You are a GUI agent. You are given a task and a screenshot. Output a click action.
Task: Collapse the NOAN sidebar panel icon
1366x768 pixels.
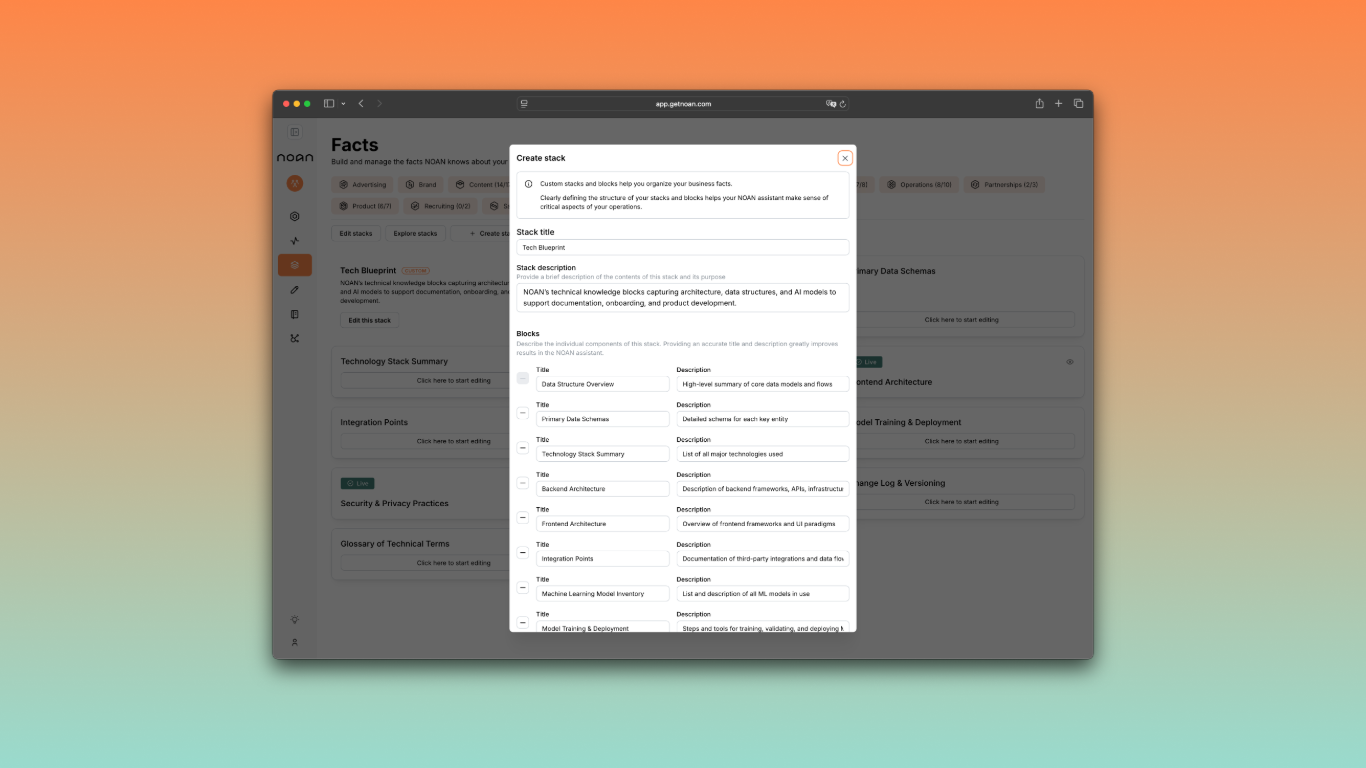point(295,132)
